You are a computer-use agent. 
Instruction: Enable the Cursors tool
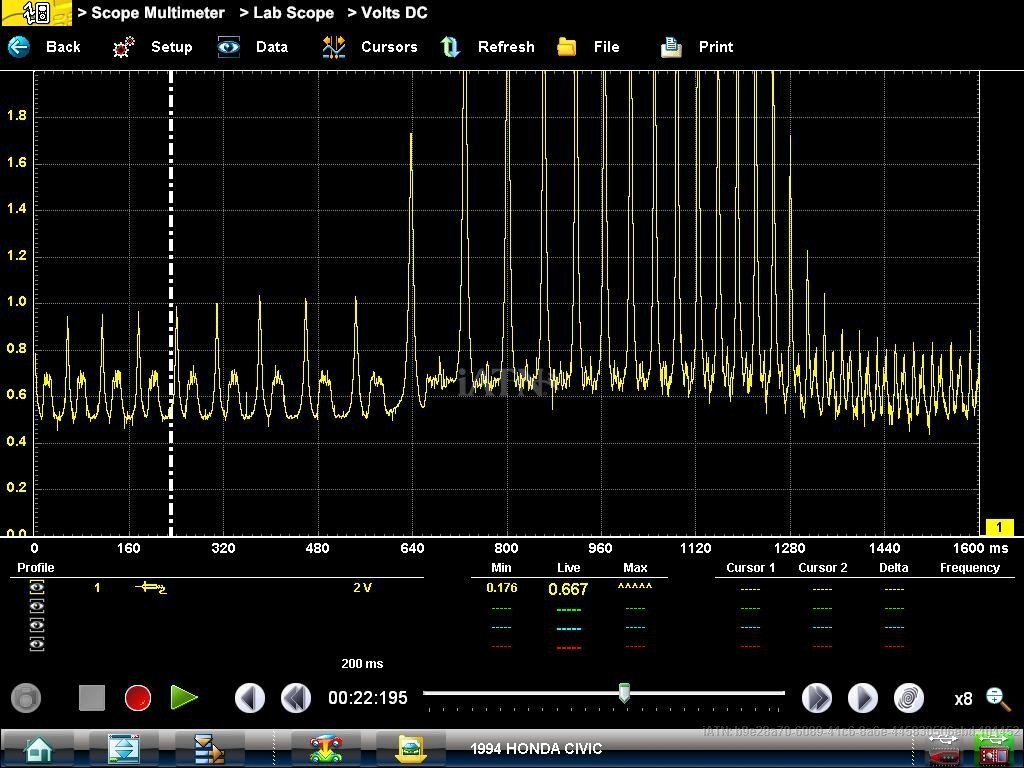[334, 47]
